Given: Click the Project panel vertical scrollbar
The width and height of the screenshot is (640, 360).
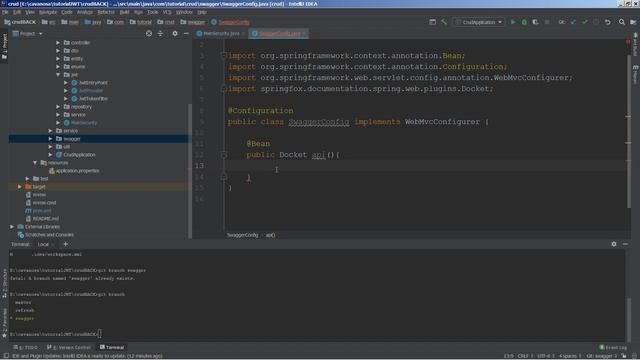Looking at the screenshot, I should pos(190,171).
